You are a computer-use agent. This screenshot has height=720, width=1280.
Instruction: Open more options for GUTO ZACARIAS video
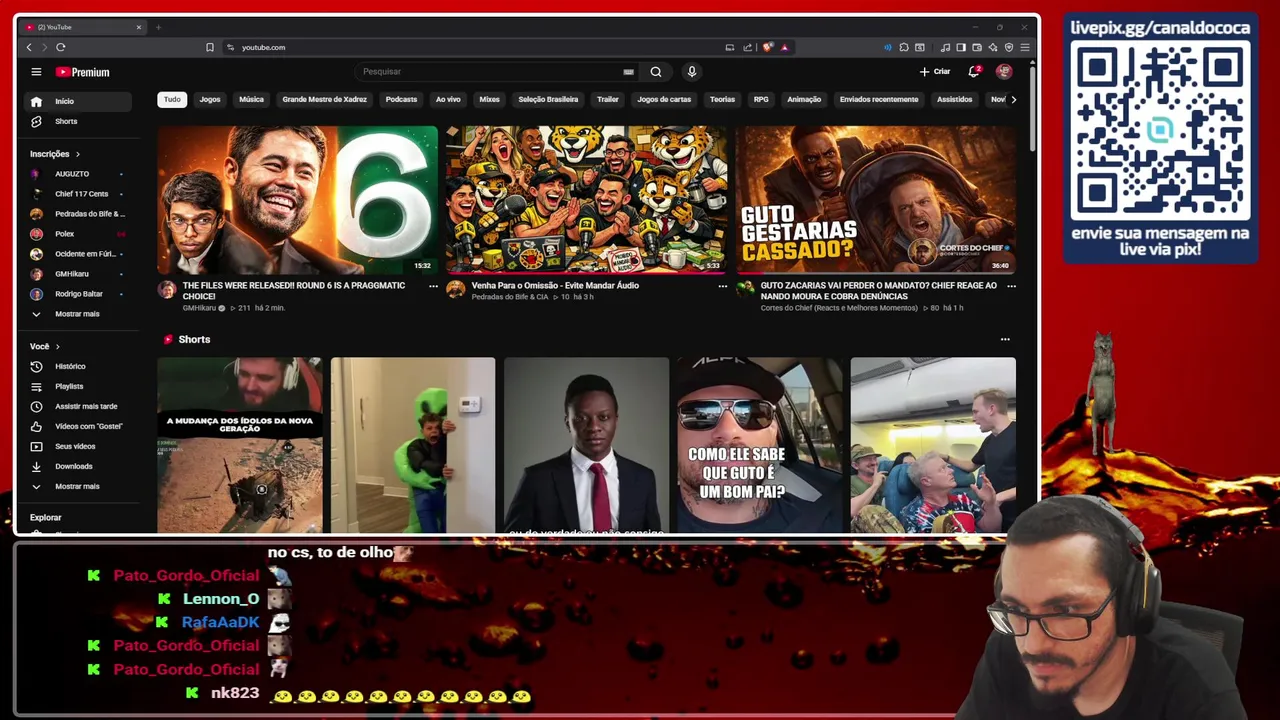tap(1011, 286)
